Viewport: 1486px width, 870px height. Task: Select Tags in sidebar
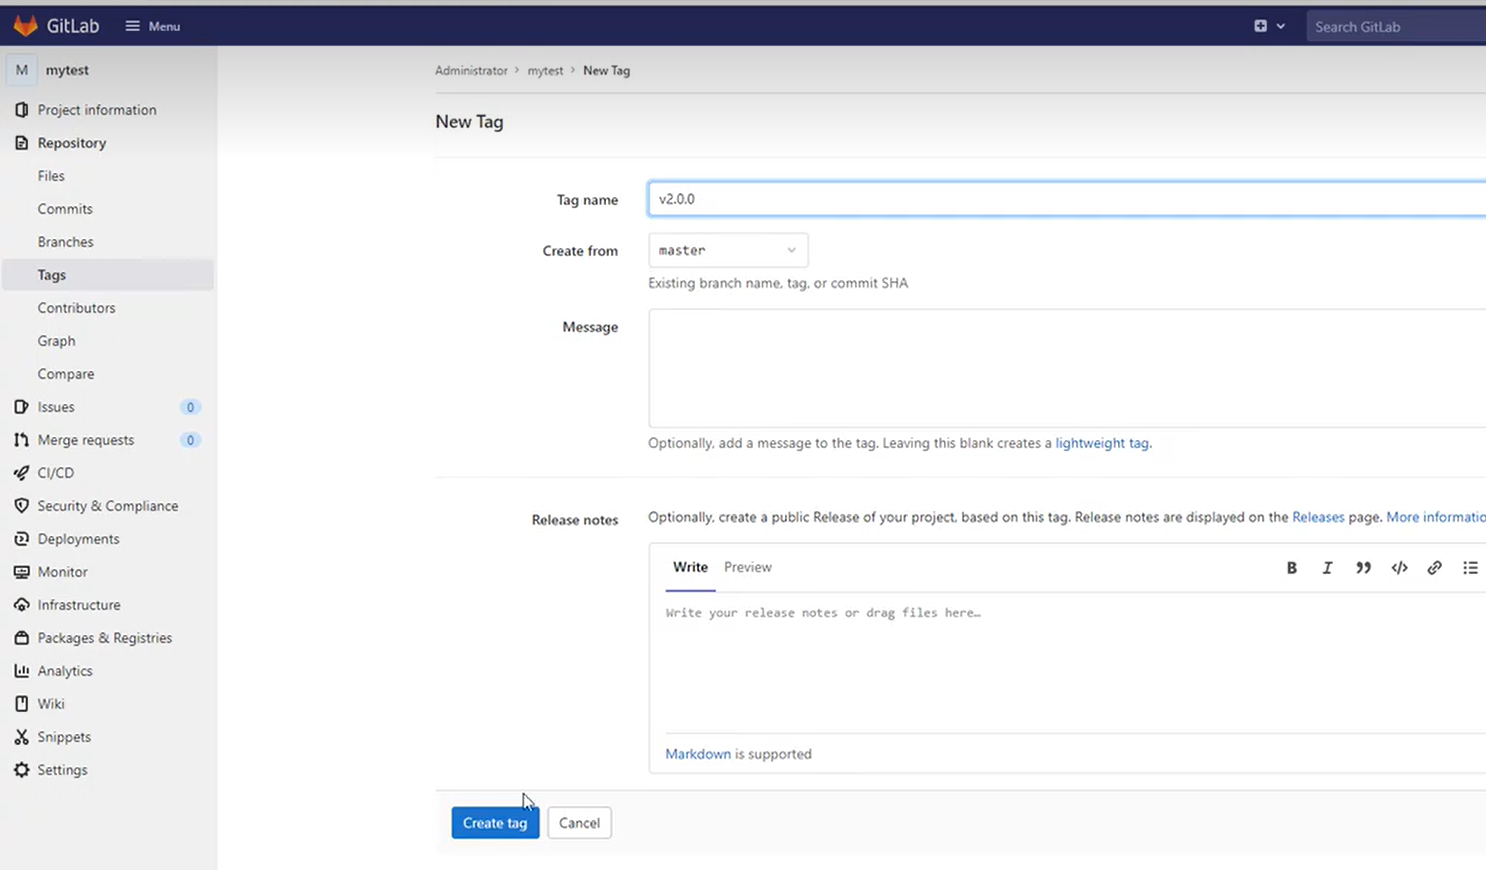[x=108, y=275]
